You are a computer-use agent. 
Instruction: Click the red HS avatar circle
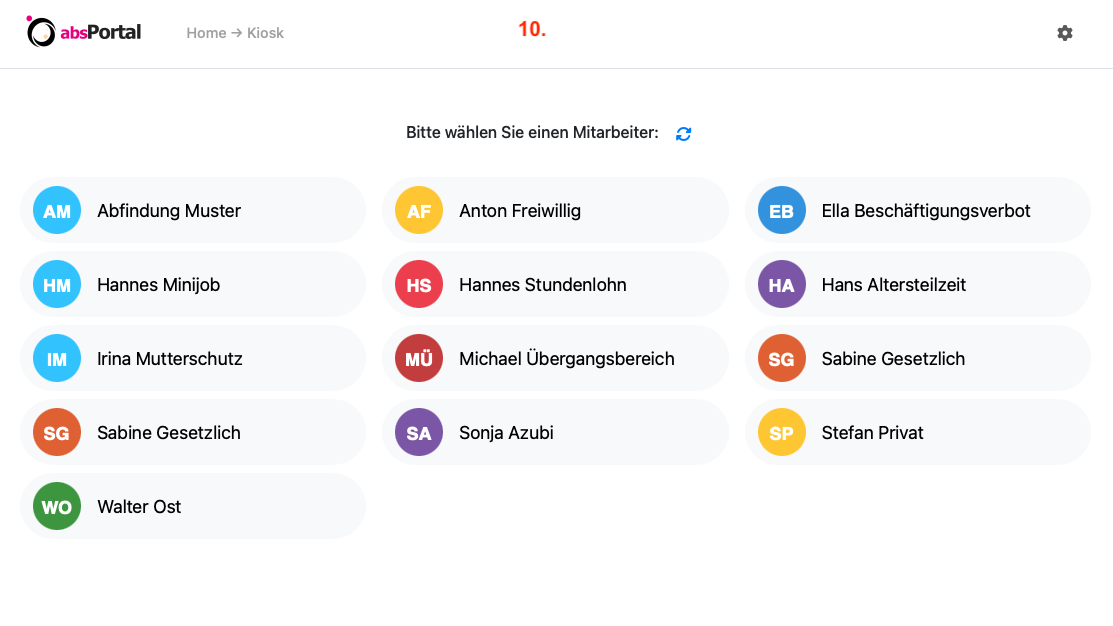[419, 285]
